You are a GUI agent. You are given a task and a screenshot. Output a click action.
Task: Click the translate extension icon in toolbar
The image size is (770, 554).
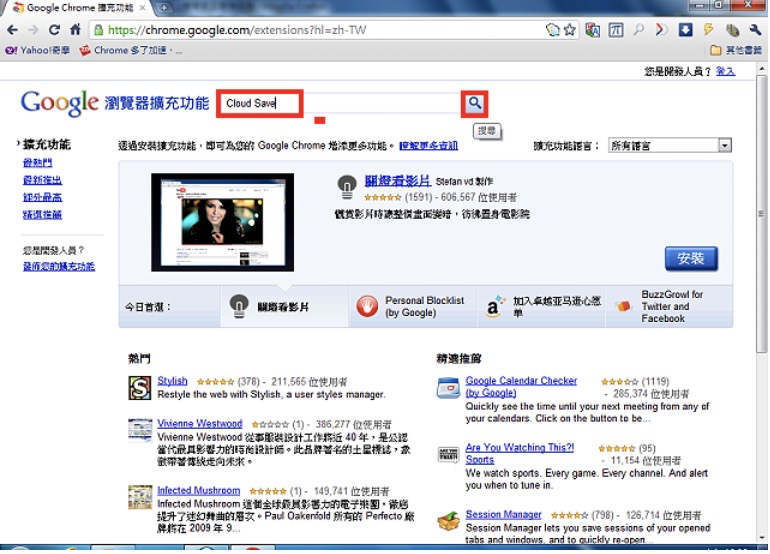tap(593, 30)
